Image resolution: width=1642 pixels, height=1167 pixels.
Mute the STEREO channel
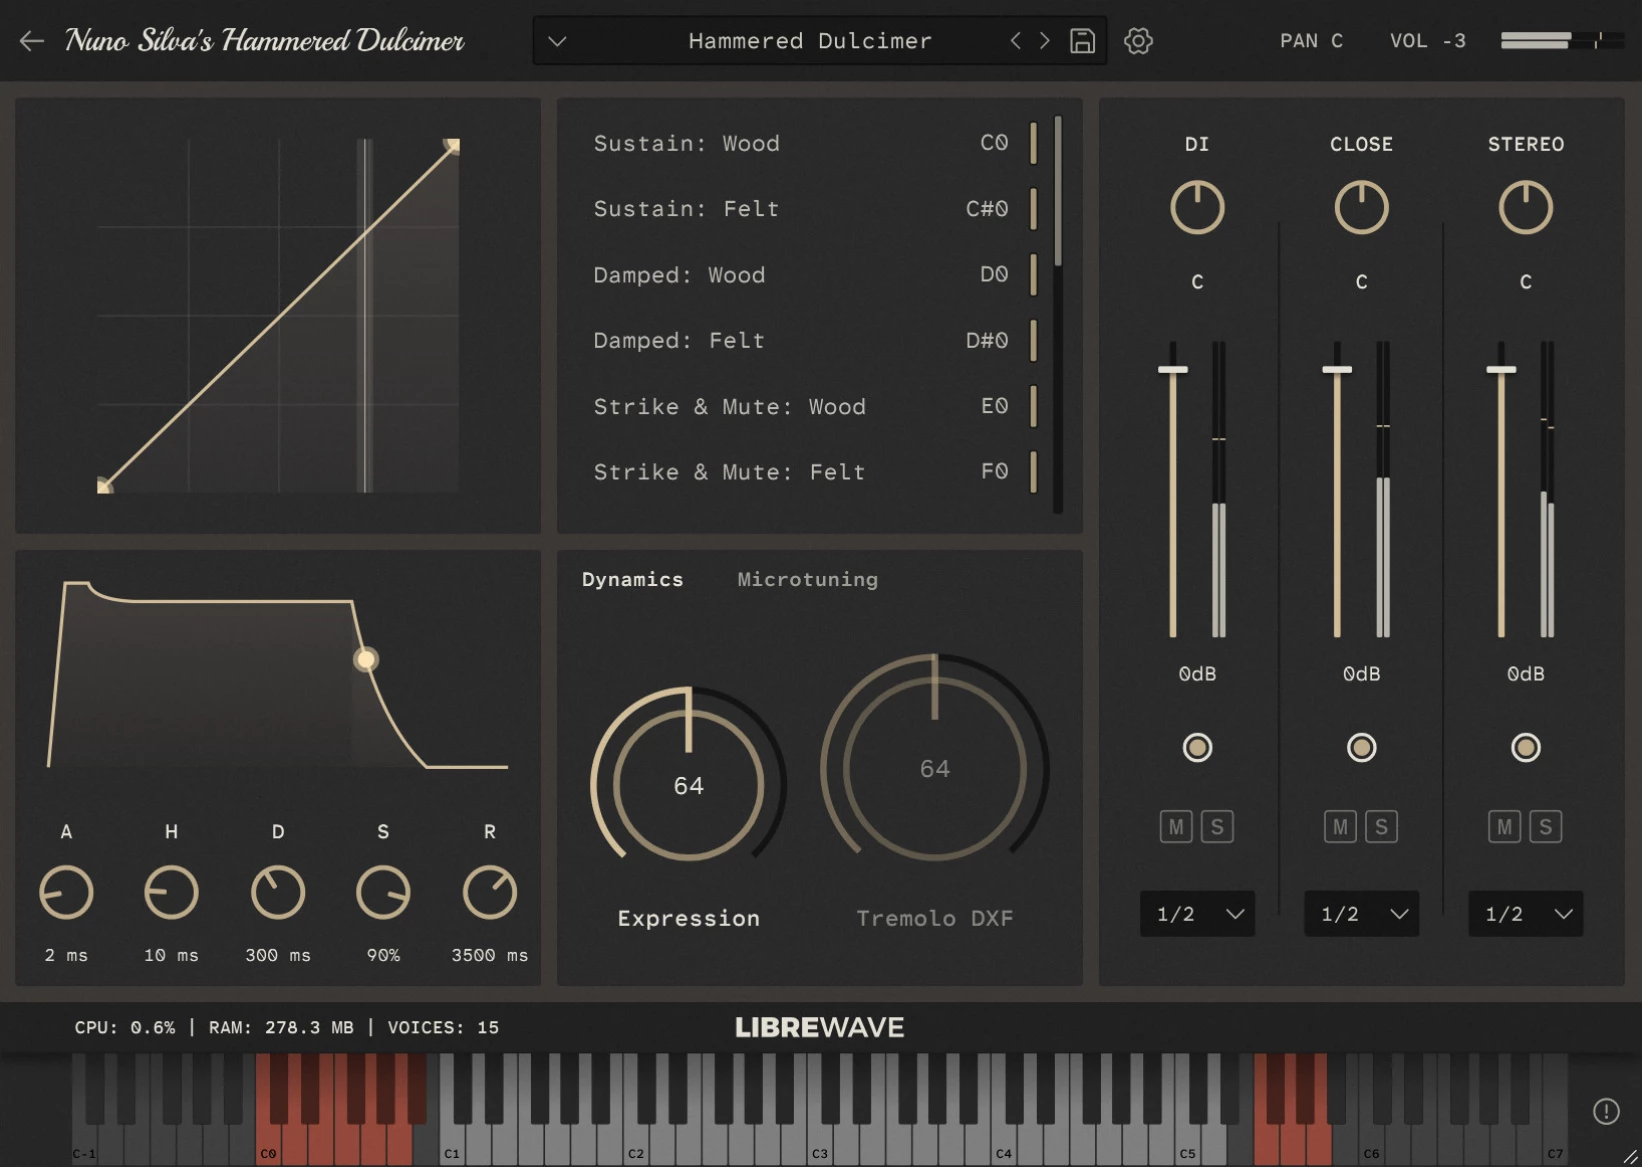[x=1504, y=827]
